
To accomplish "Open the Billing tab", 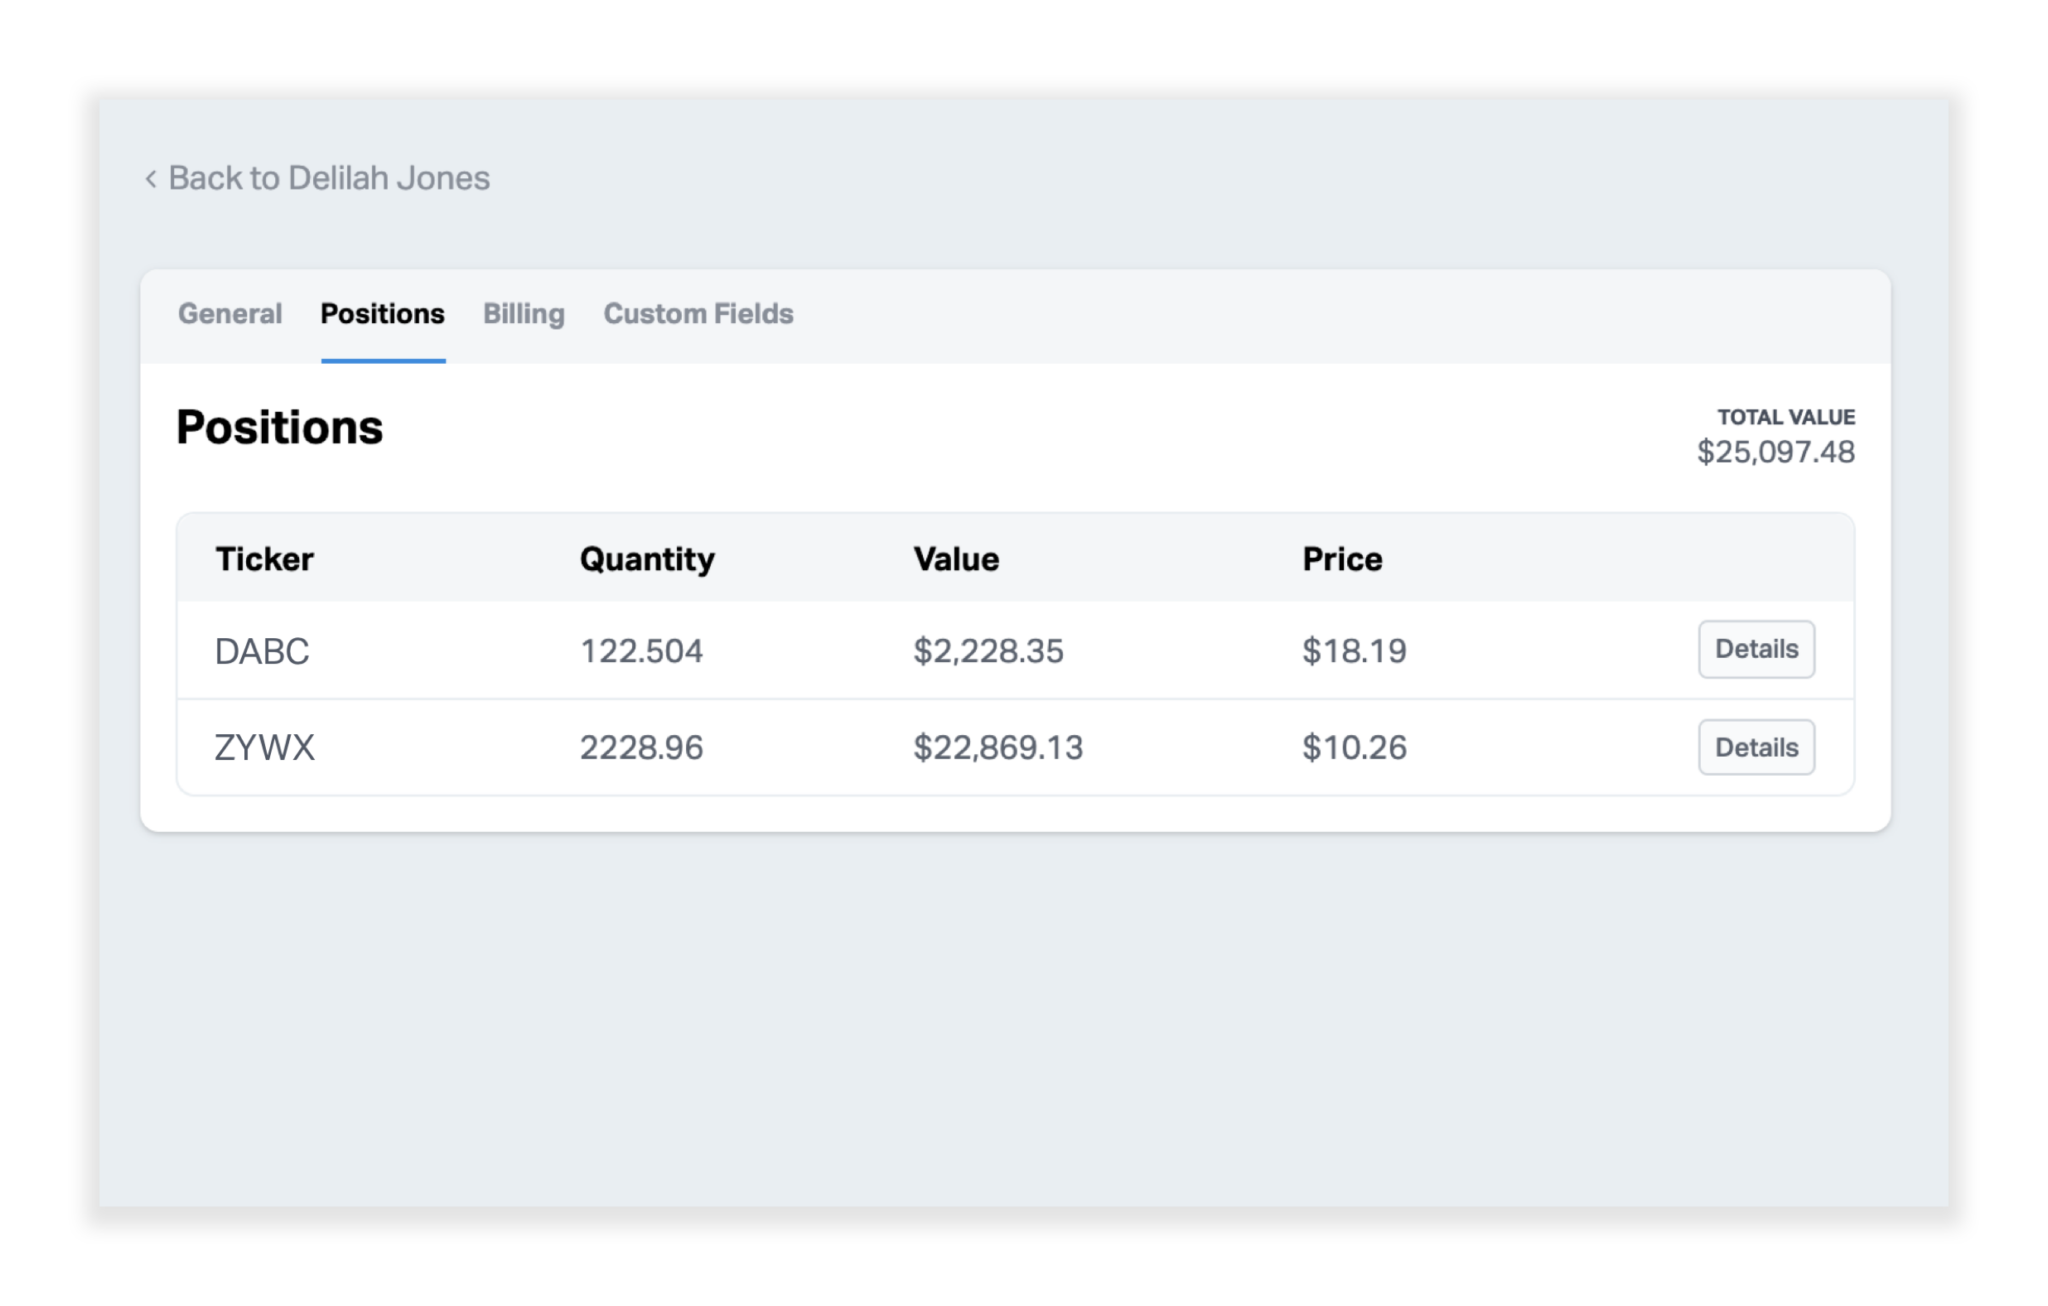I will click(x=523, y=313).
